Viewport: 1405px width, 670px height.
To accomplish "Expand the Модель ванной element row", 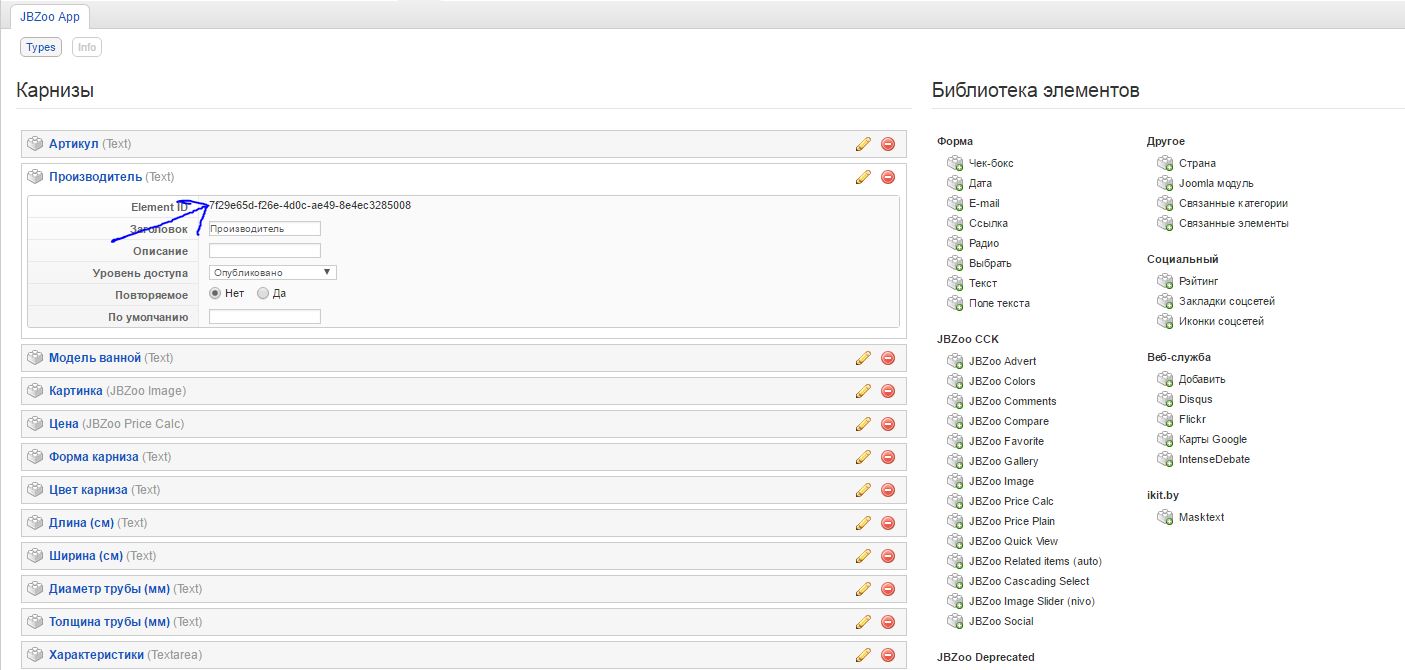I will [95, 358].
